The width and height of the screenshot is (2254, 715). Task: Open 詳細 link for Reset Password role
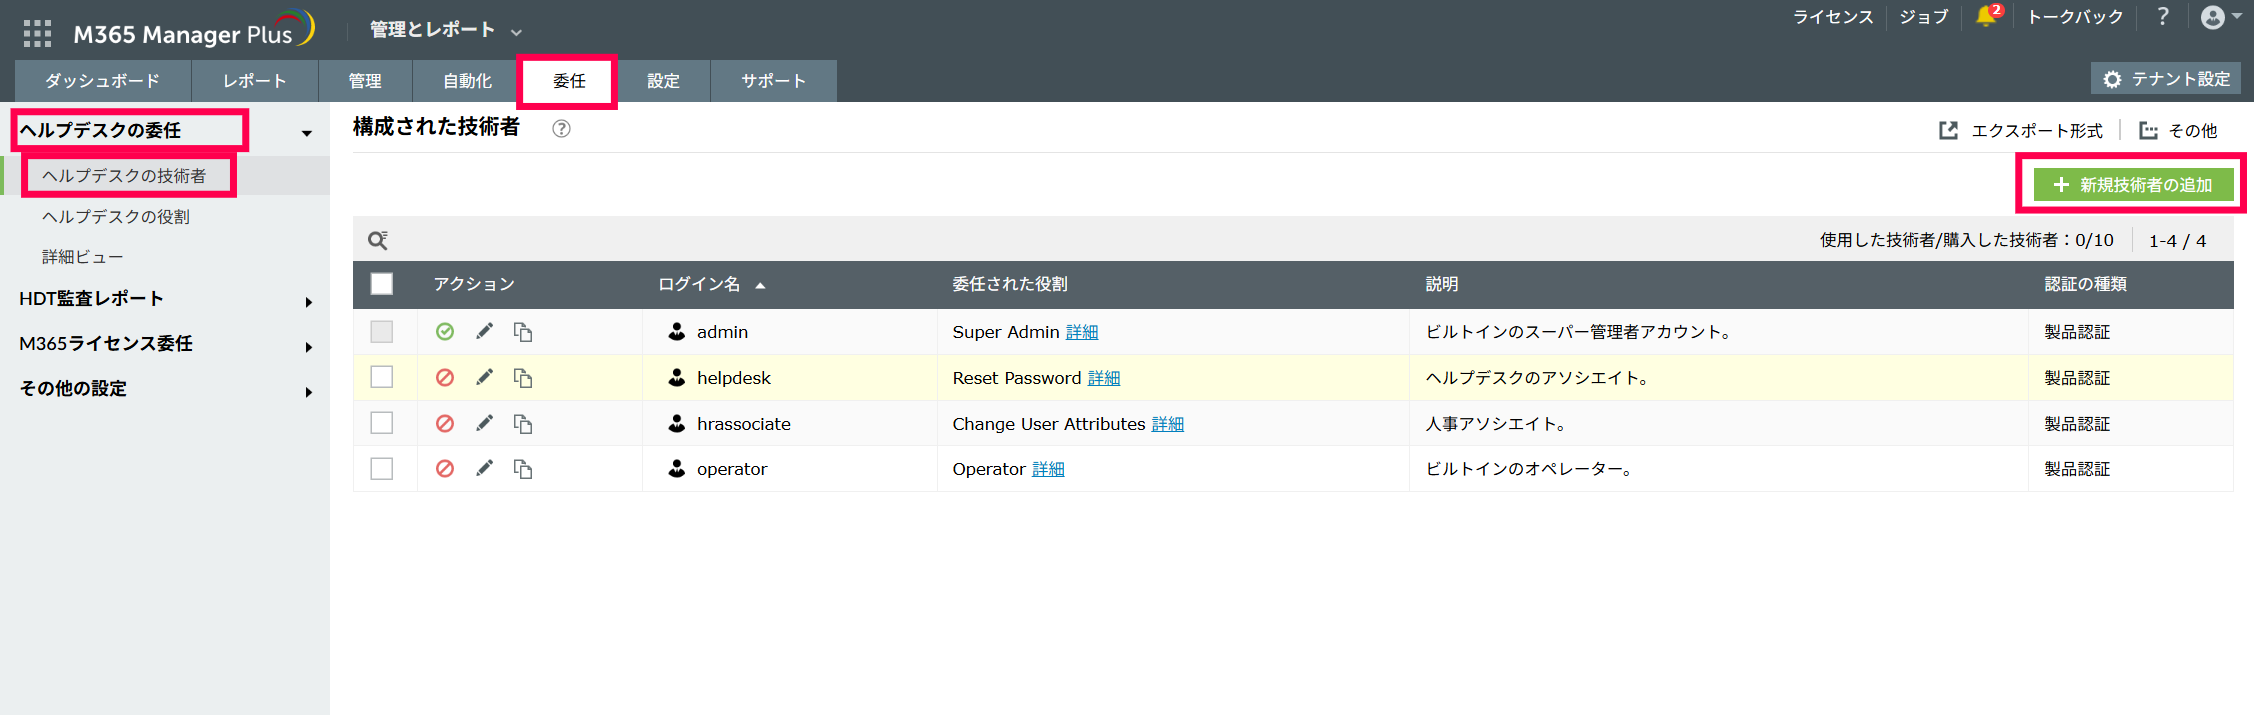[x=1104, y=378]
